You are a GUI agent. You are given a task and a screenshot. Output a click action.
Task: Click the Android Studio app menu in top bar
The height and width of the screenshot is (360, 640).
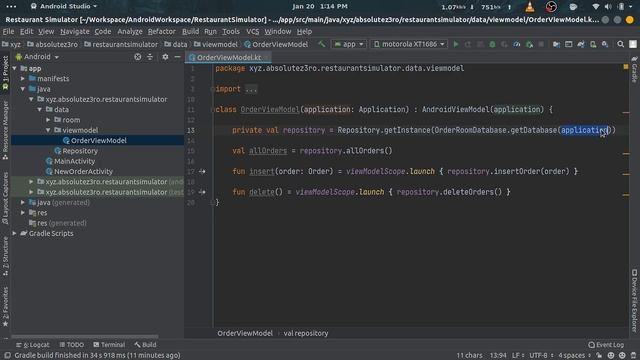pos(64,7)
